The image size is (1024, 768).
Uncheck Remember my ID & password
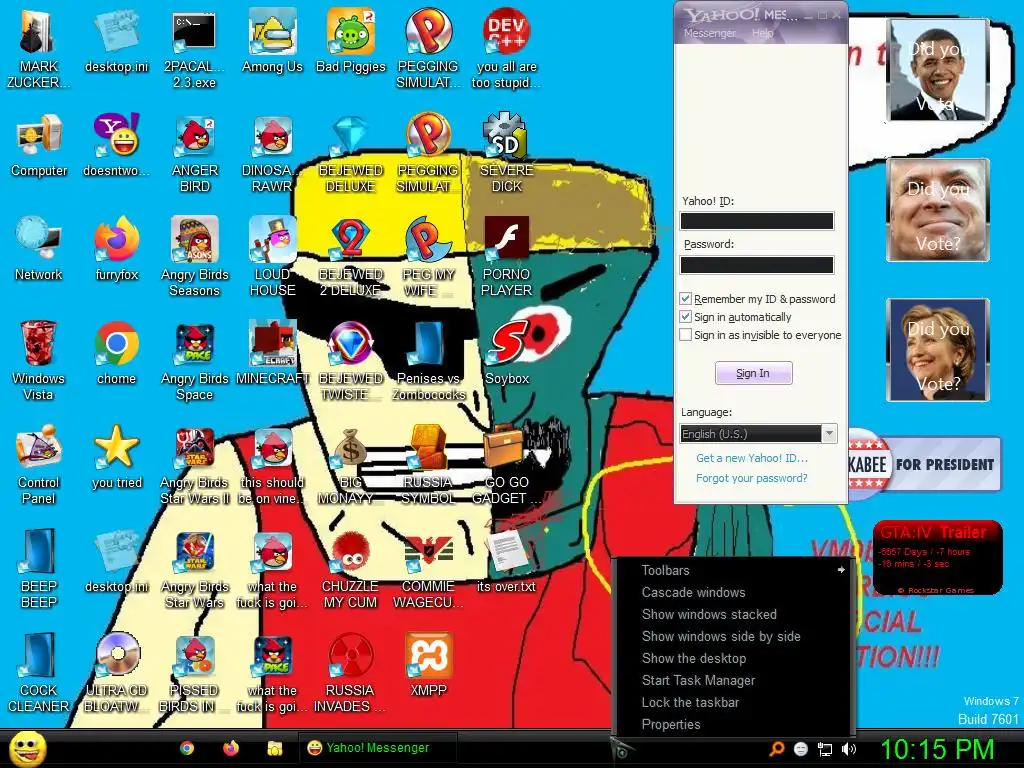(x=686, y=299)
